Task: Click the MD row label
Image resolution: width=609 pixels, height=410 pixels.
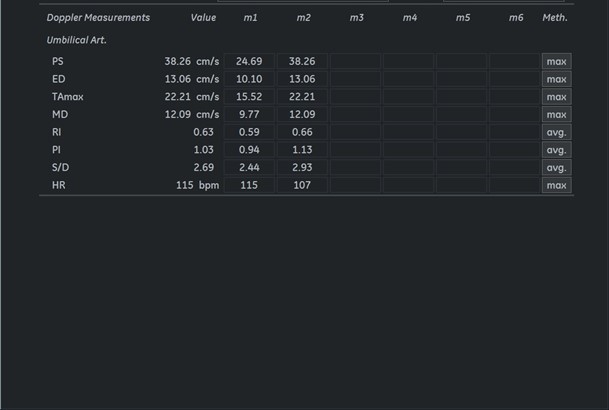Action: coord(60,115)
